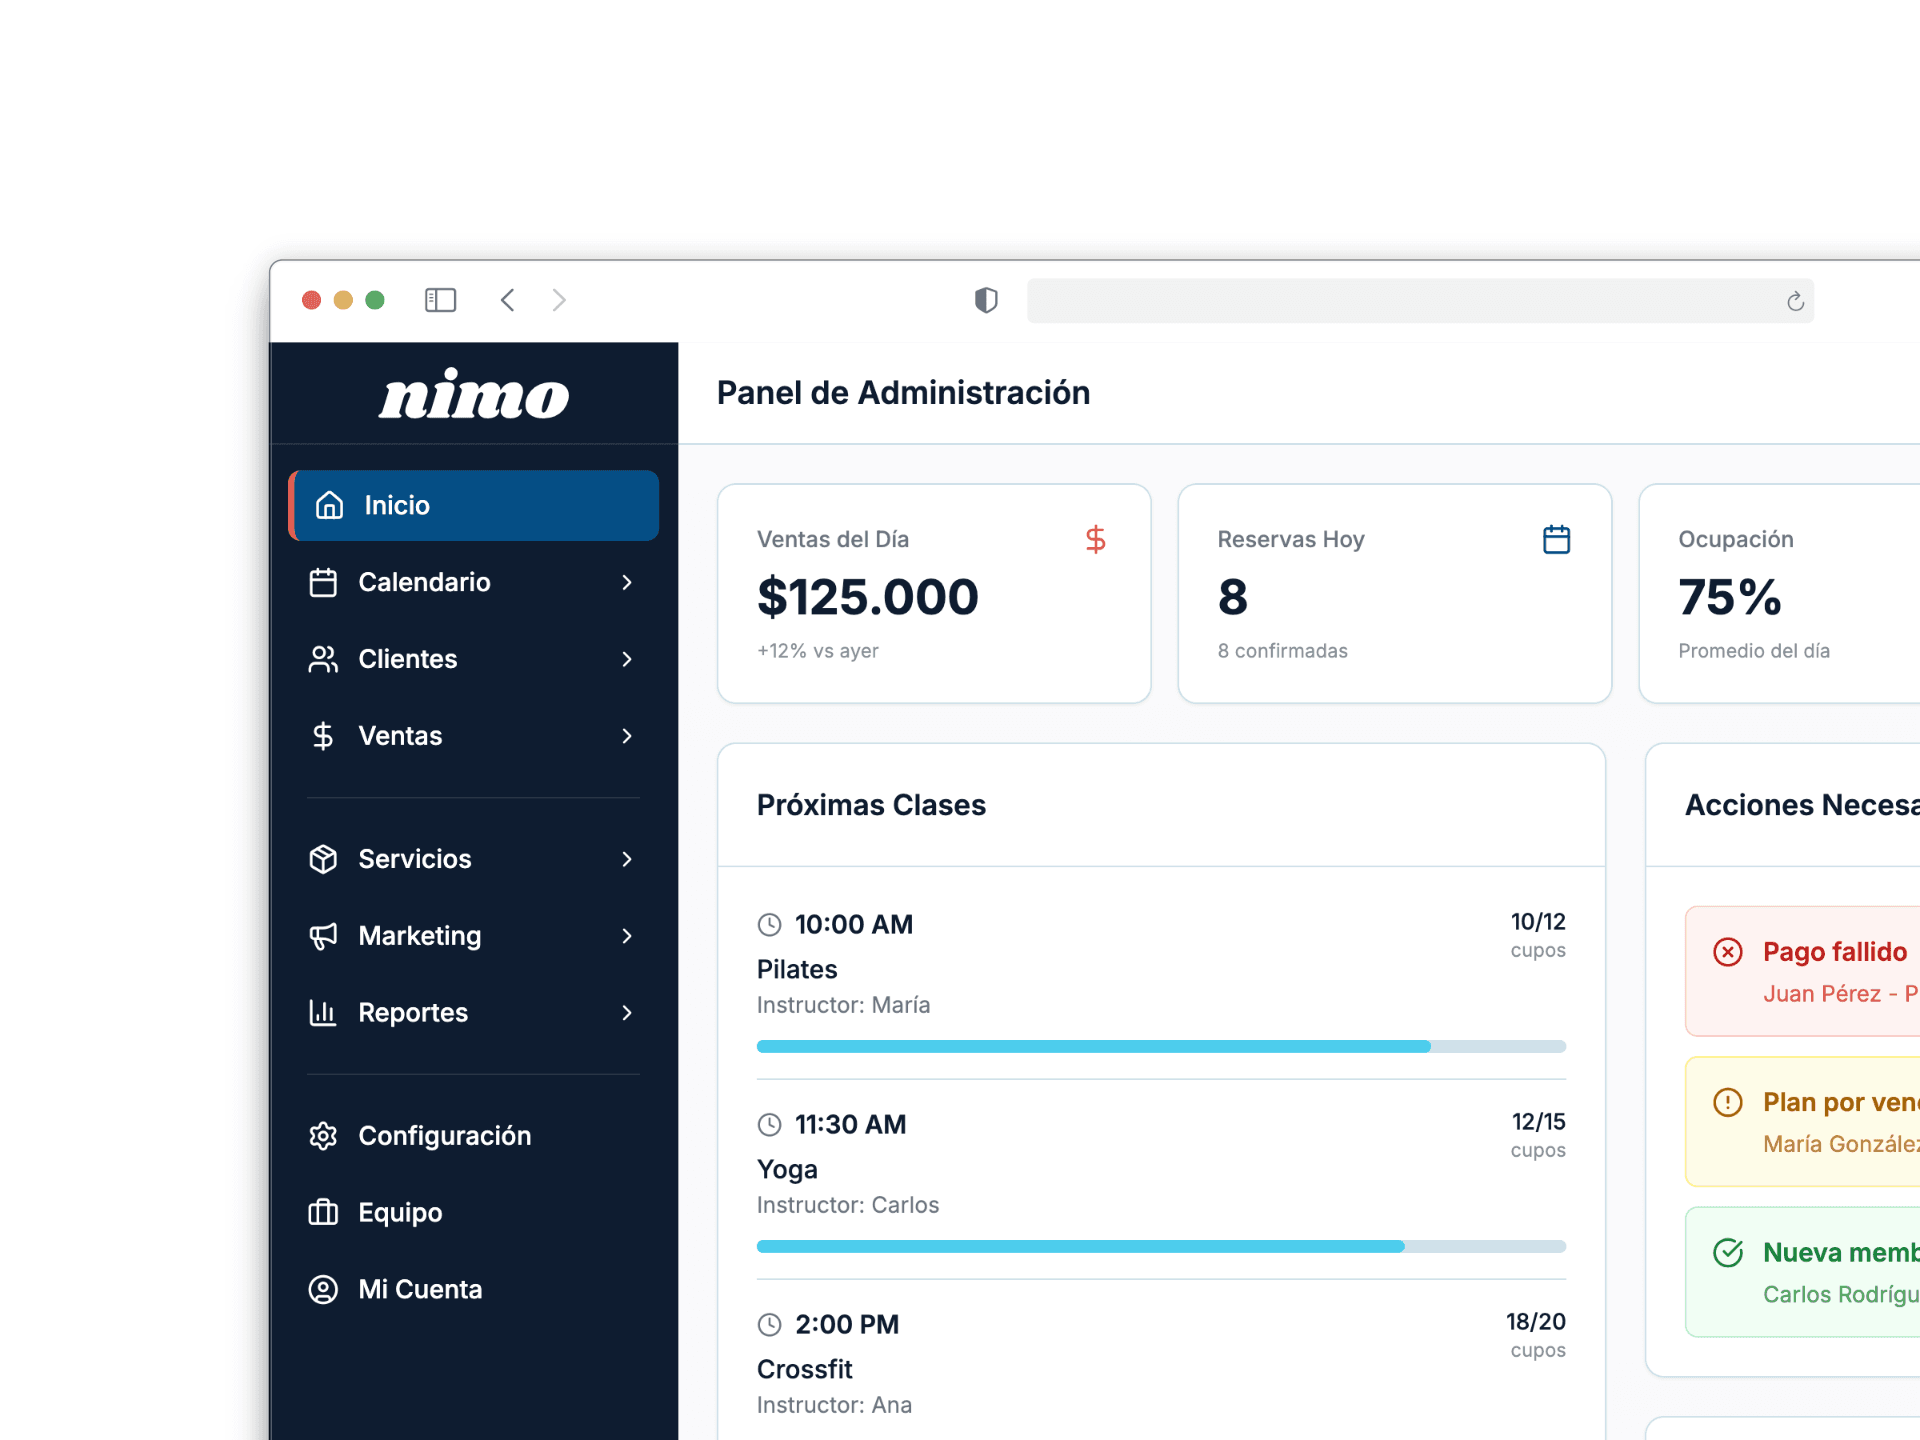Image resolution: width=1920 pixels, height=1440 pixels.
Task: Toggle the browser sidebar panel button
Action: tap(440, 299)
